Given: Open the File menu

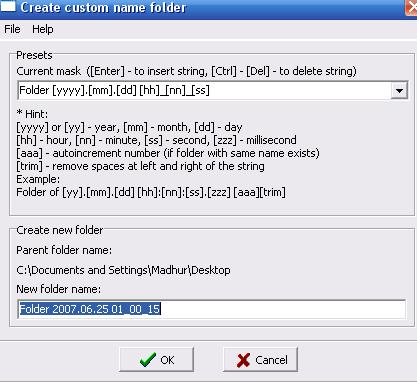Looking at the screenshot, I should 12,29.
